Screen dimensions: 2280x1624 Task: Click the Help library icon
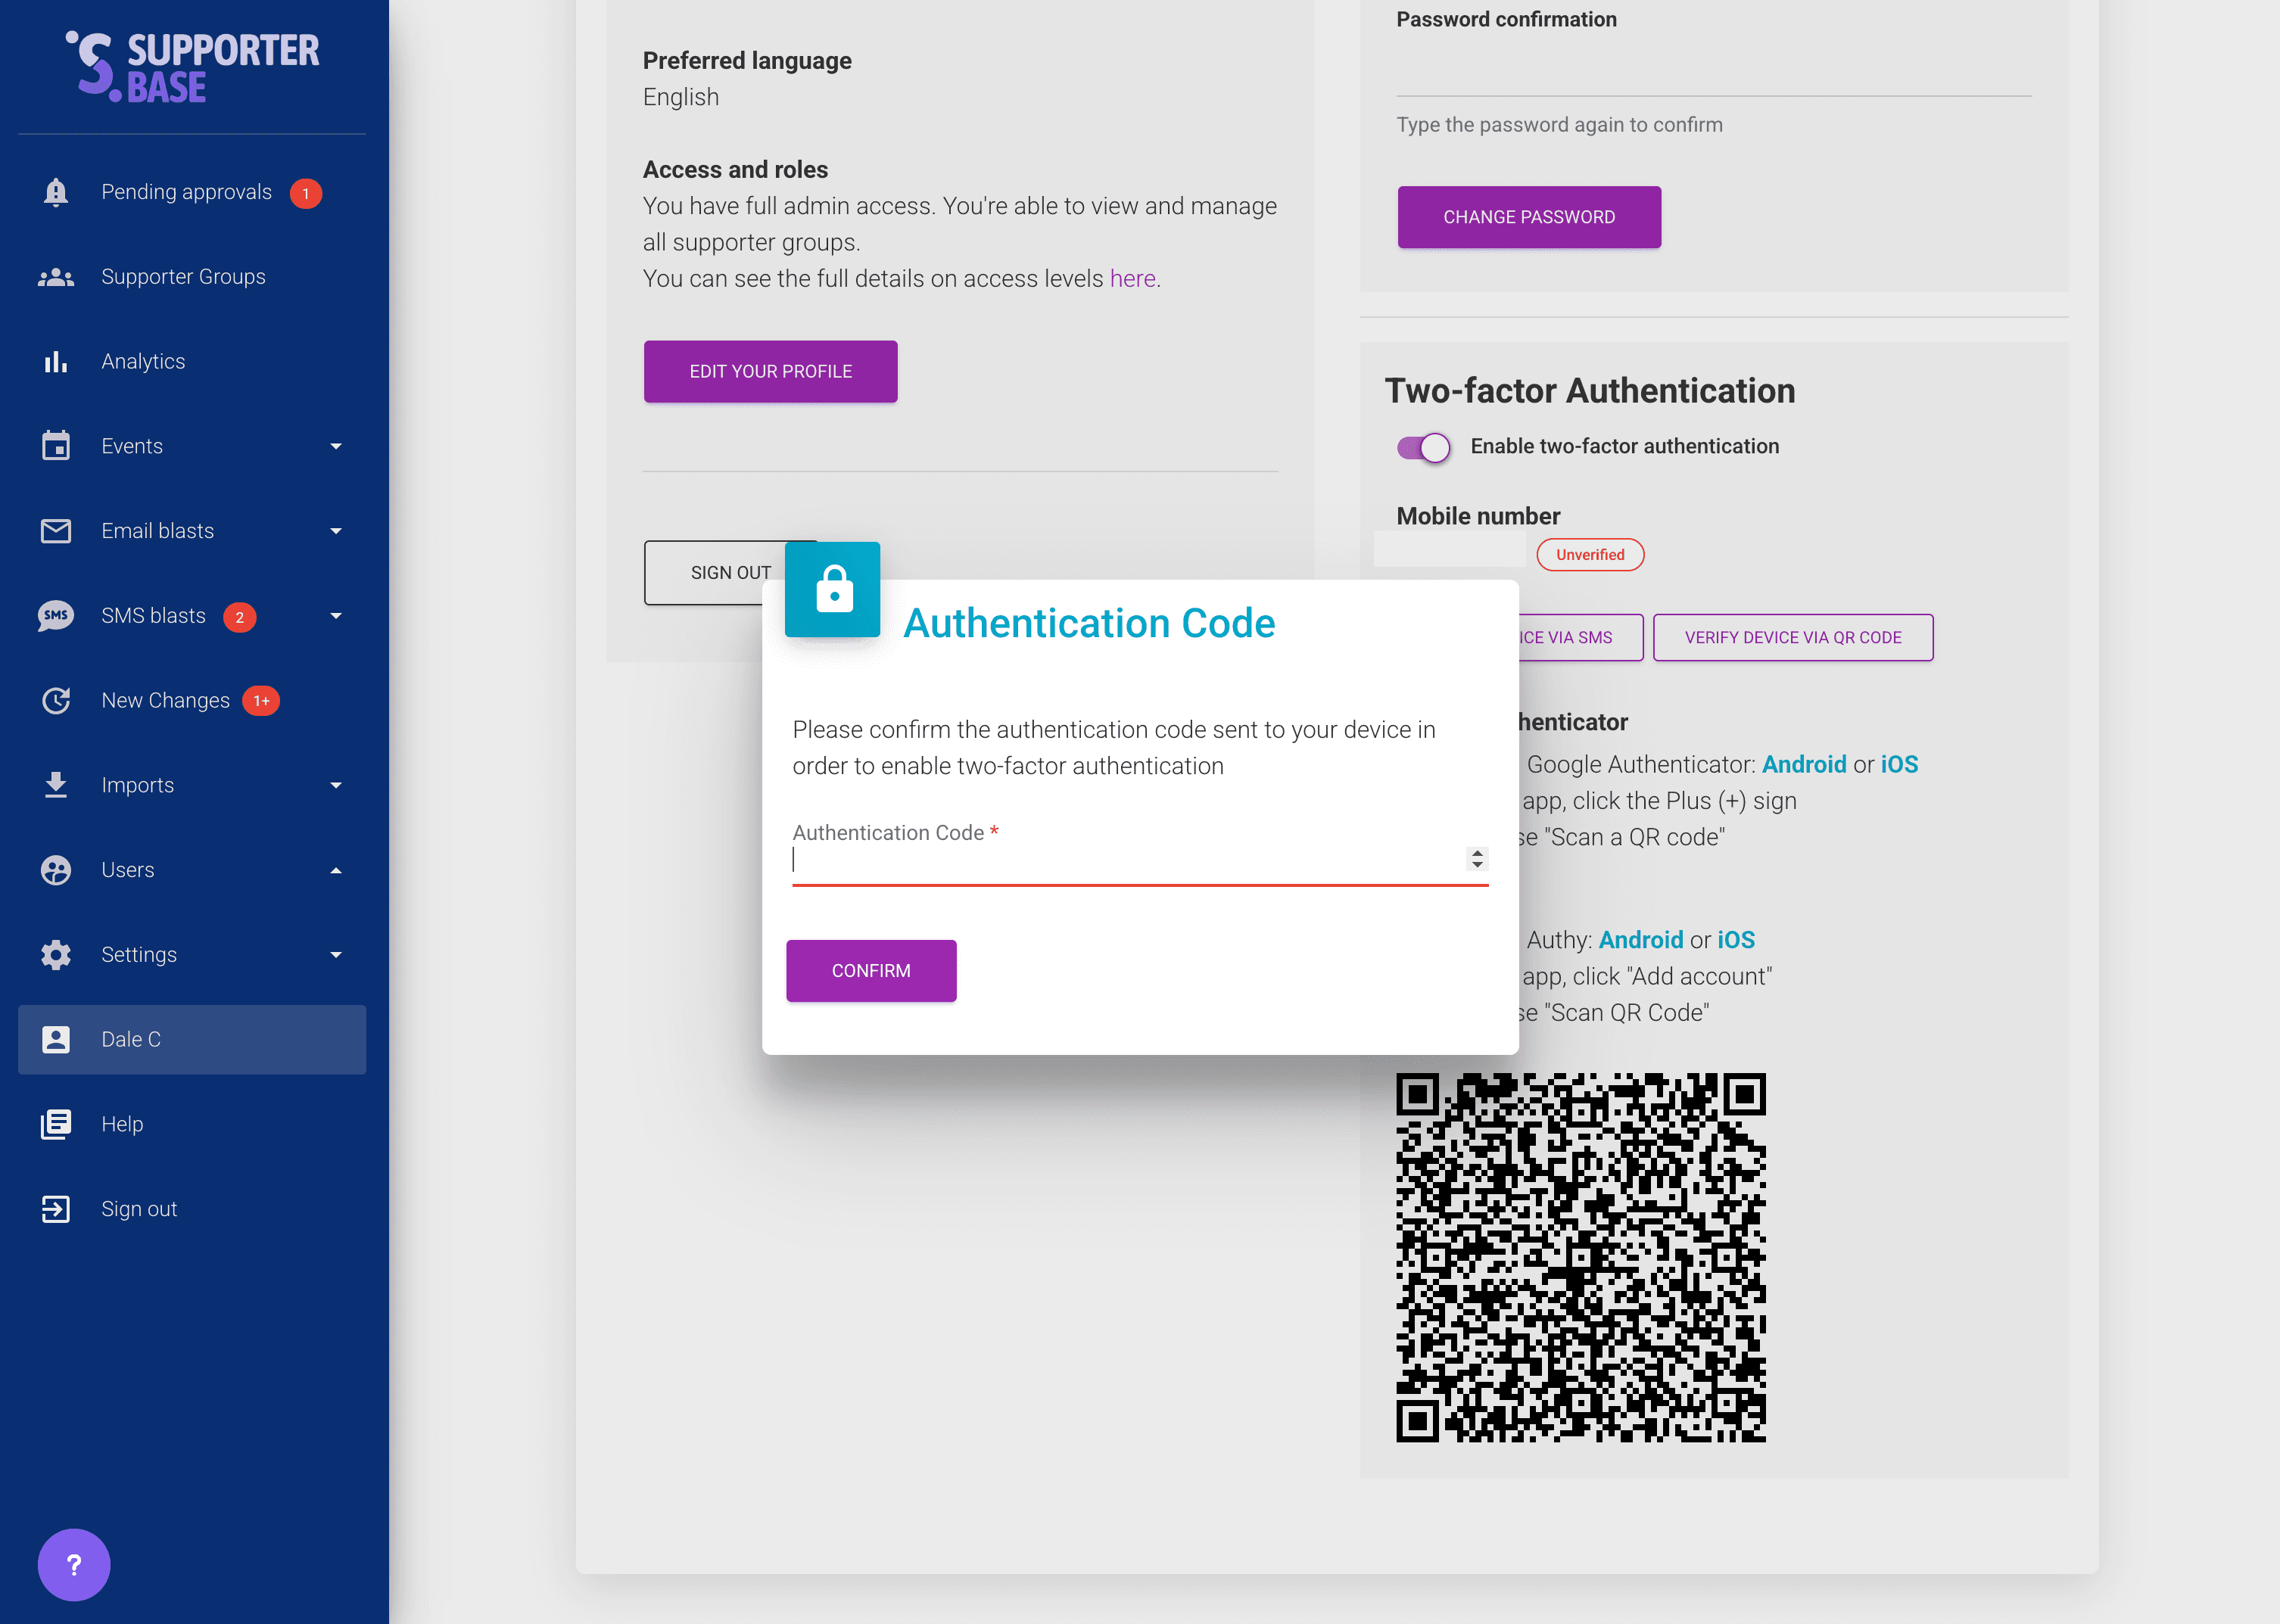56,1124
